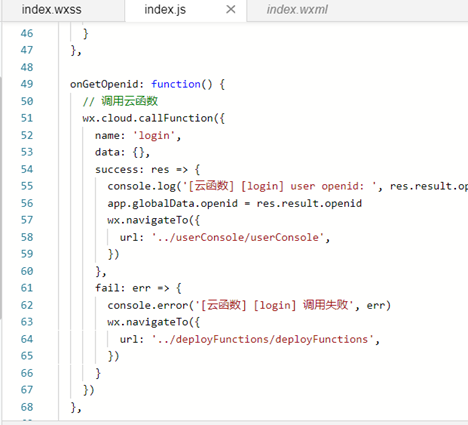
Task: Click line number 54 in gutter
Action: coord(27,169)
